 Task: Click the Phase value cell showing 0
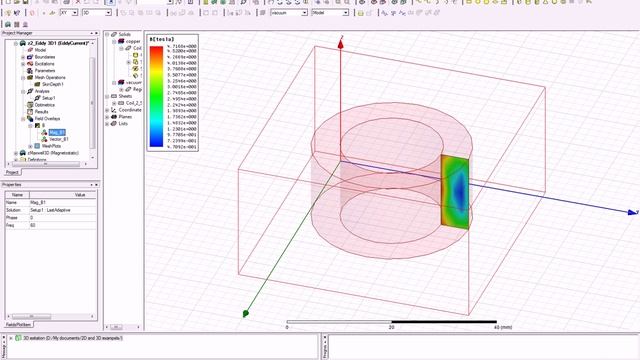tap(63, 218)
